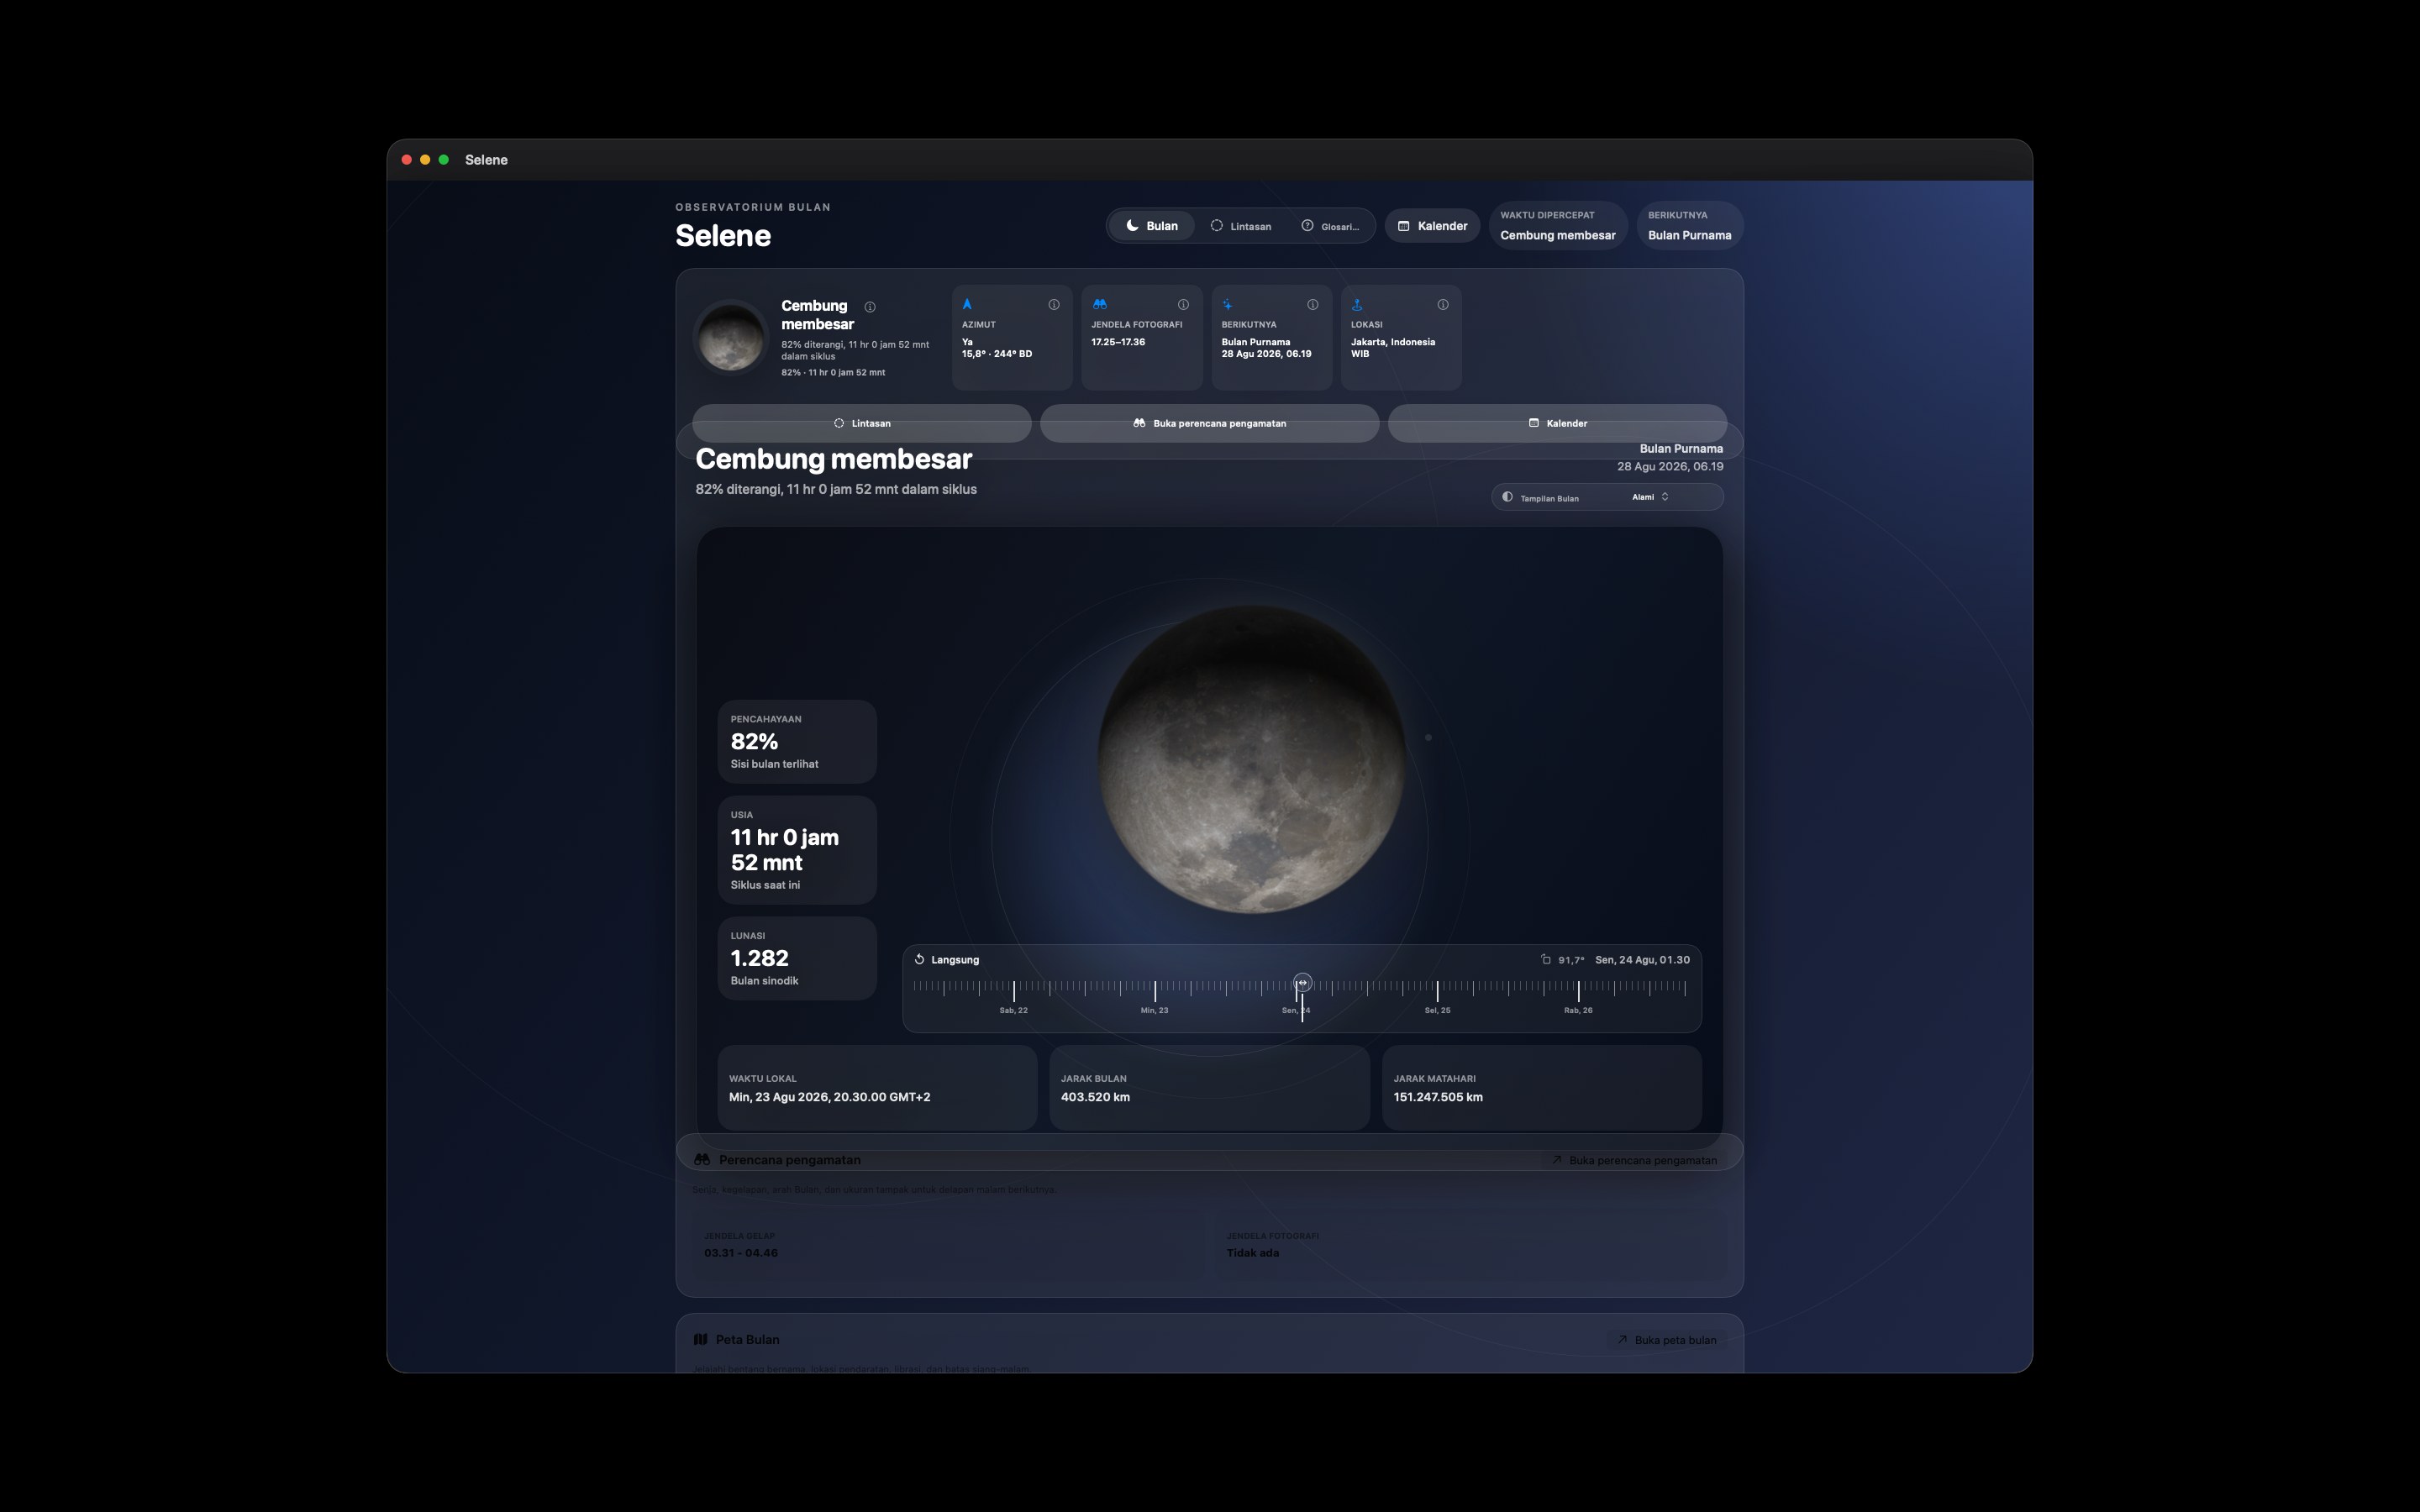
Task: Click the large 'Cembung membesar' heading
Action: tap(834, 459)
